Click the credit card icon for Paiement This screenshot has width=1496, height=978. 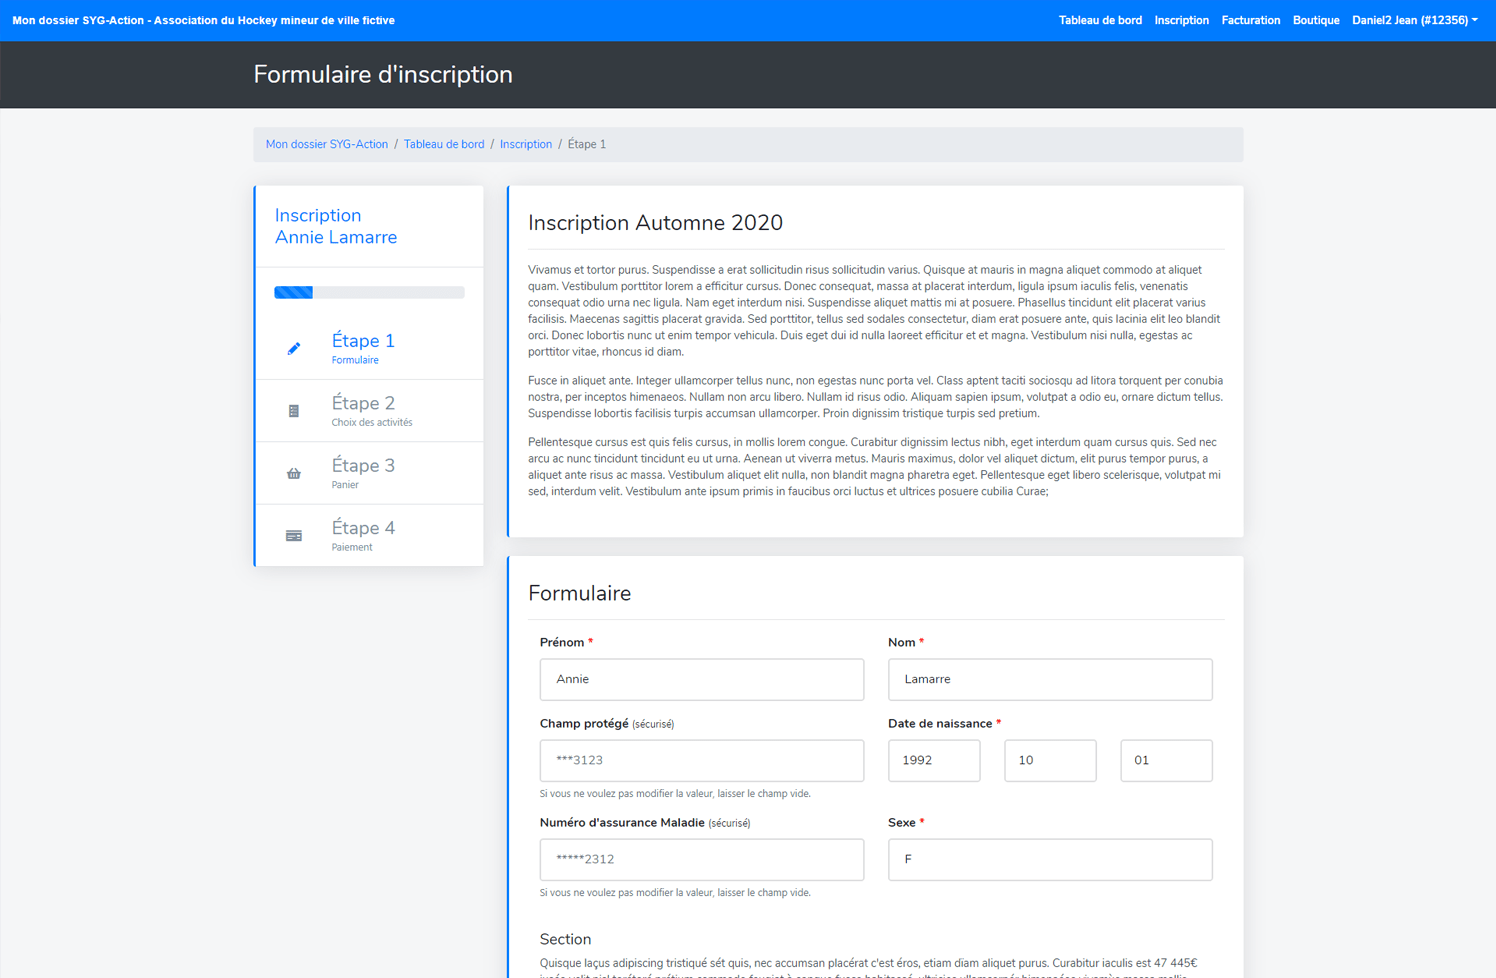tap(293, 535)
